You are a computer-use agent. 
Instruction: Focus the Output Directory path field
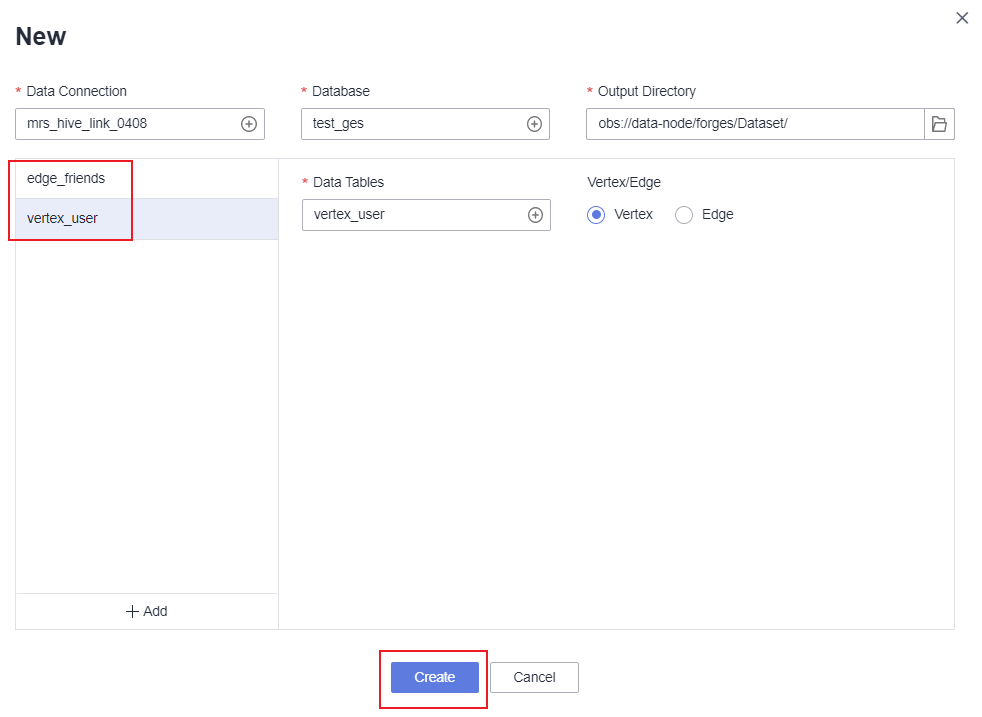click(x=754, y=124)
